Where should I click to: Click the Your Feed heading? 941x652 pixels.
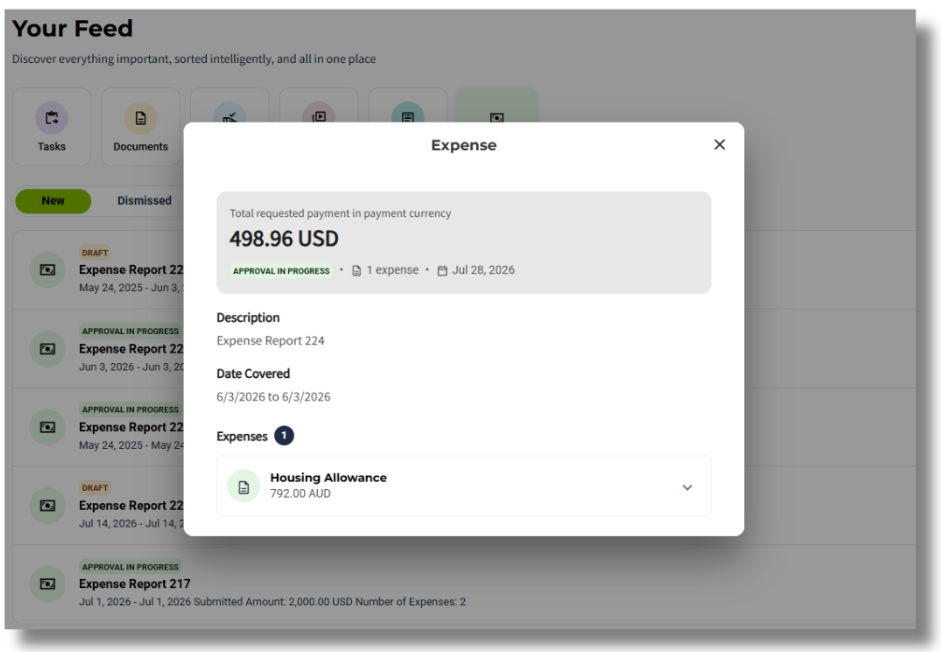click(72, 28)
